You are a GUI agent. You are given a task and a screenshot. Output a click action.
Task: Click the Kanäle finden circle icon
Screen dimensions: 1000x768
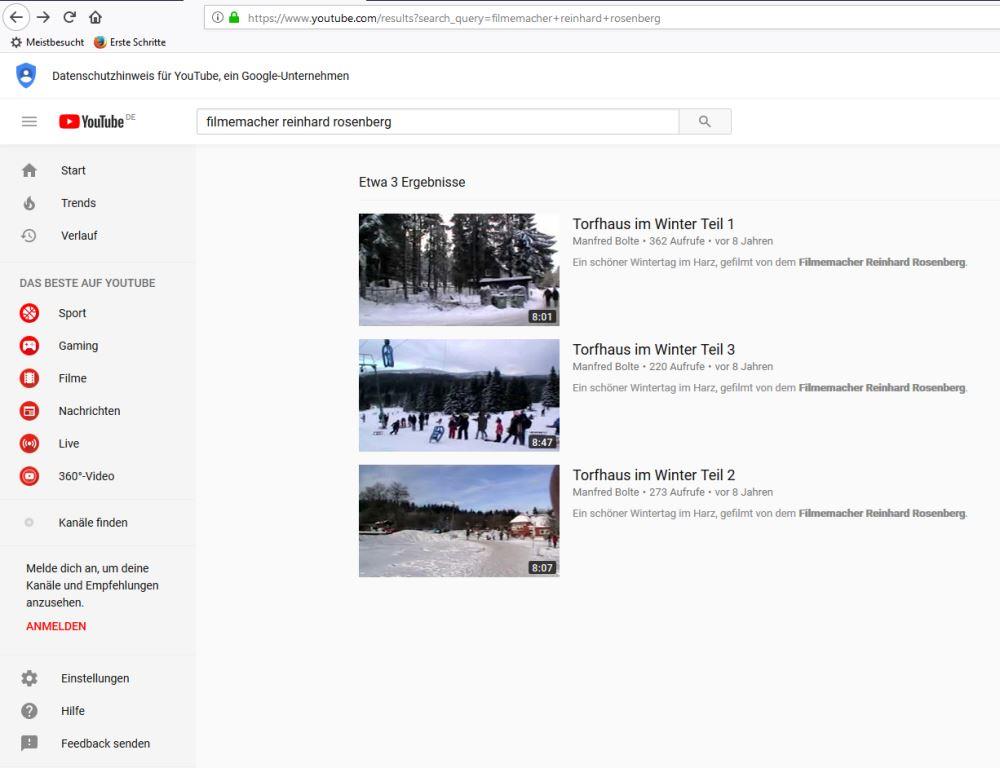pyautogui.click(x=29, y=522)
